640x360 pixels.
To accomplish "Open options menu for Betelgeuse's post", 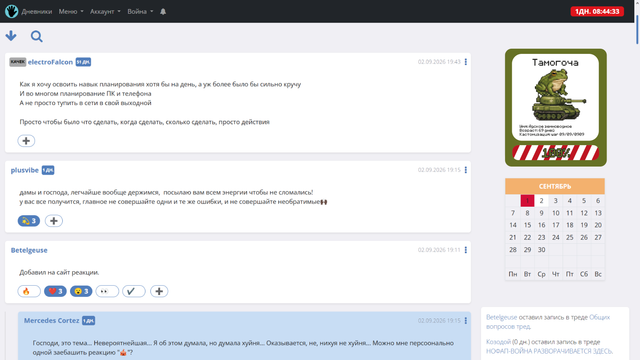I will 466,250.
